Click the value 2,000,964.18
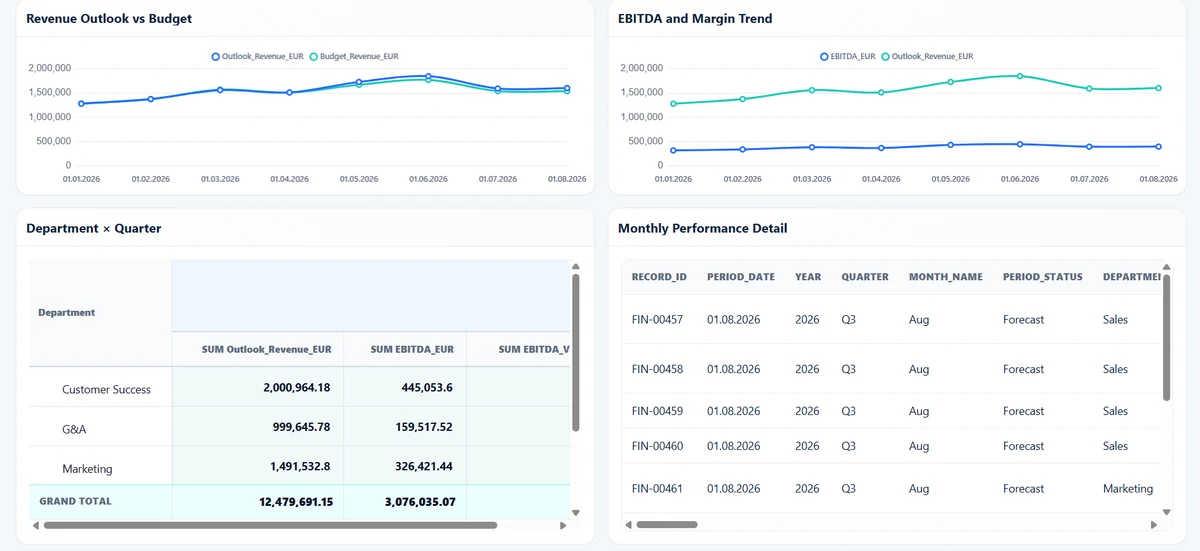This screenshot has width=1200, height=551. pyautogui.click(x=297, y=387)
